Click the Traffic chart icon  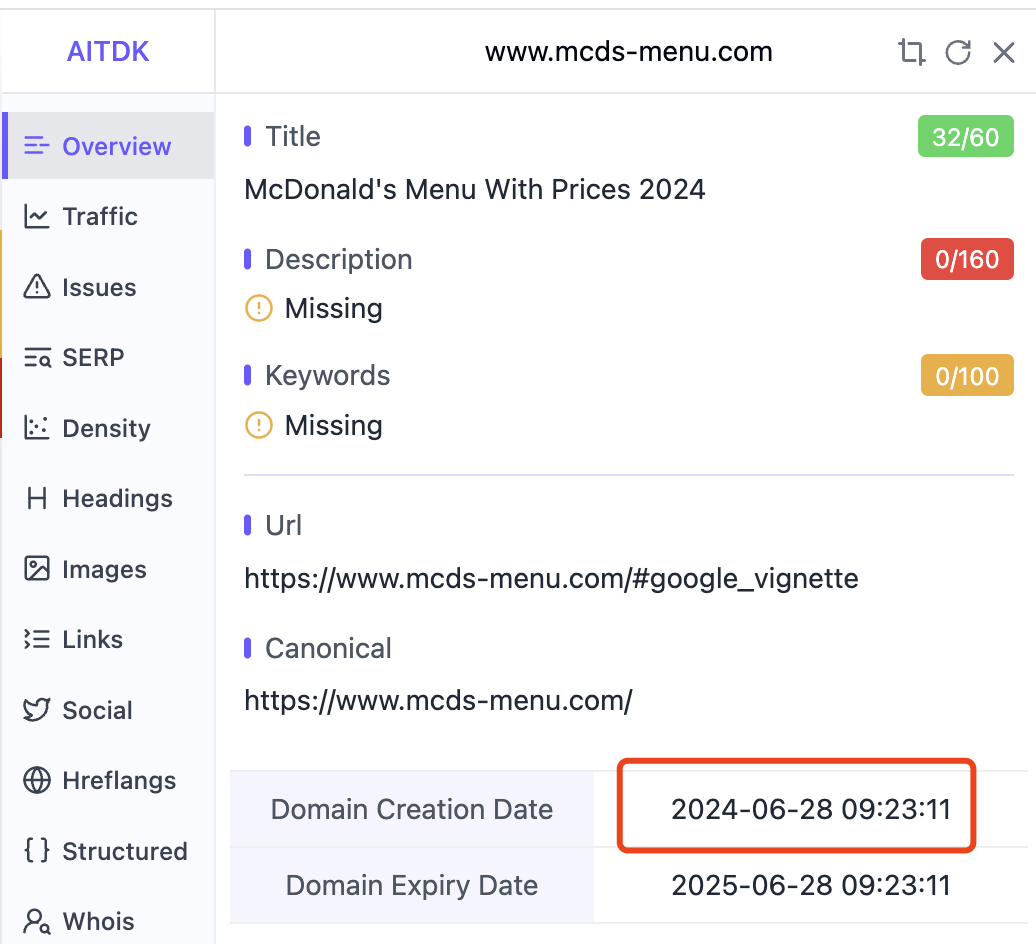[36, 217]
